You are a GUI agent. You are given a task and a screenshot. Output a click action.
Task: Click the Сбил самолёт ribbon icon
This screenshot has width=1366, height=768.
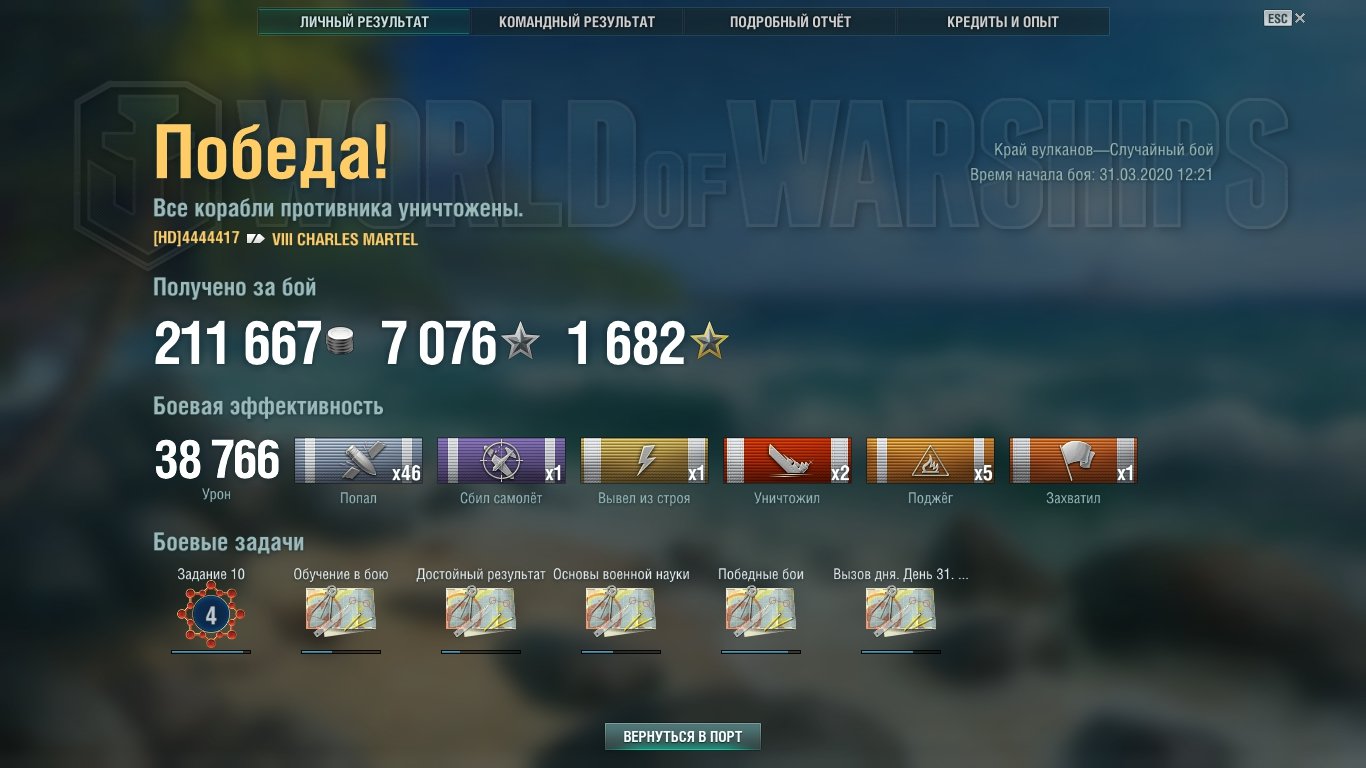pyautogui.click(x=501, y=461)
